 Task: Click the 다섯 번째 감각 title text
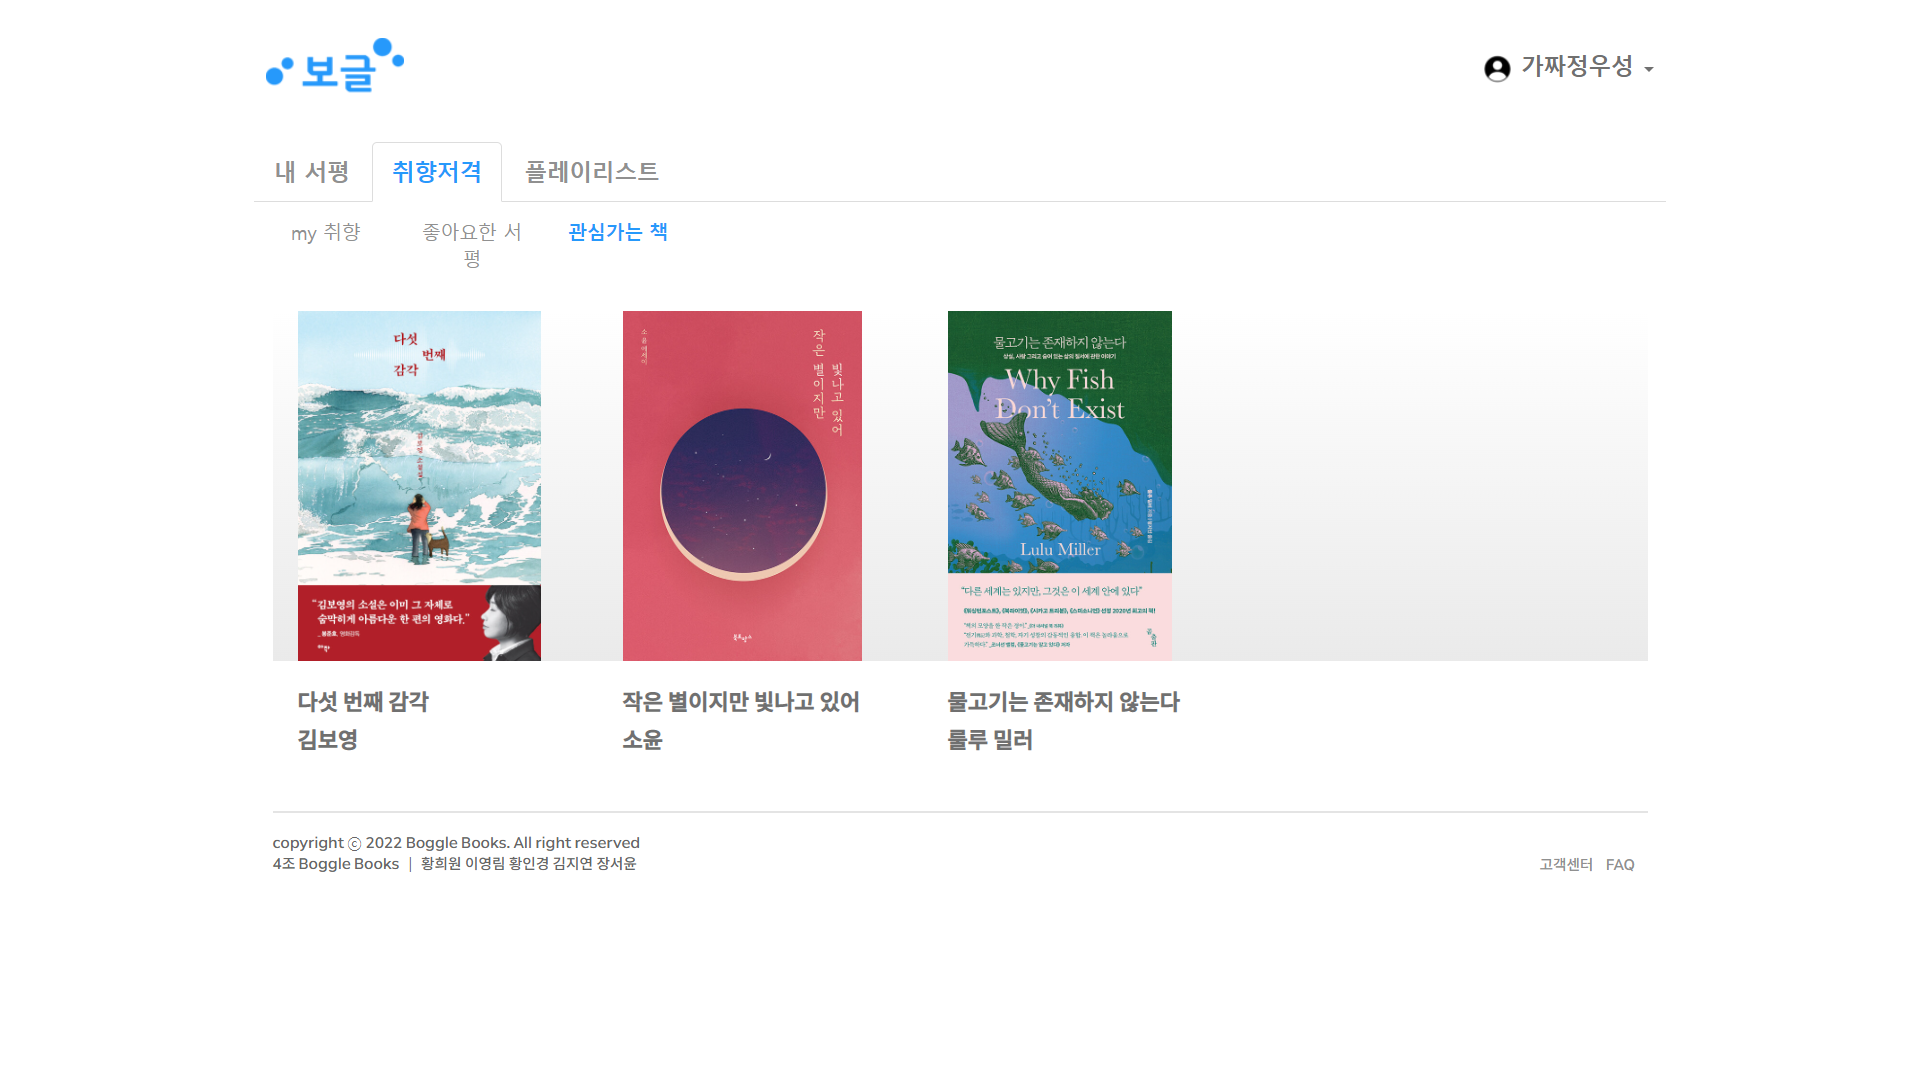coord(363,702)
